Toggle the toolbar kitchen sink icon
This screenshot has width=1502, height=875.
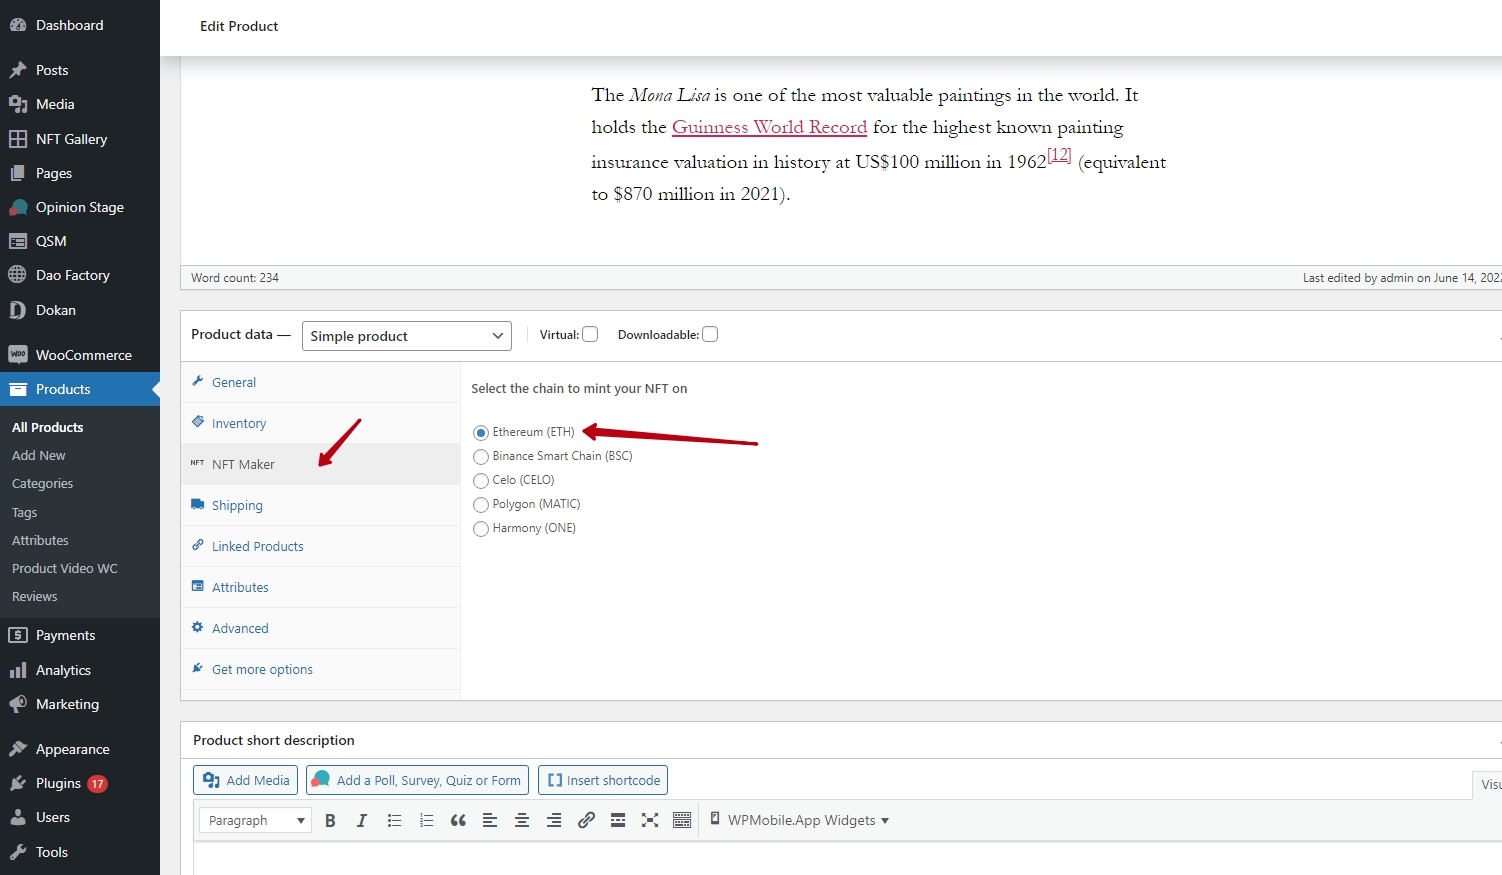[x=682, y=820]
